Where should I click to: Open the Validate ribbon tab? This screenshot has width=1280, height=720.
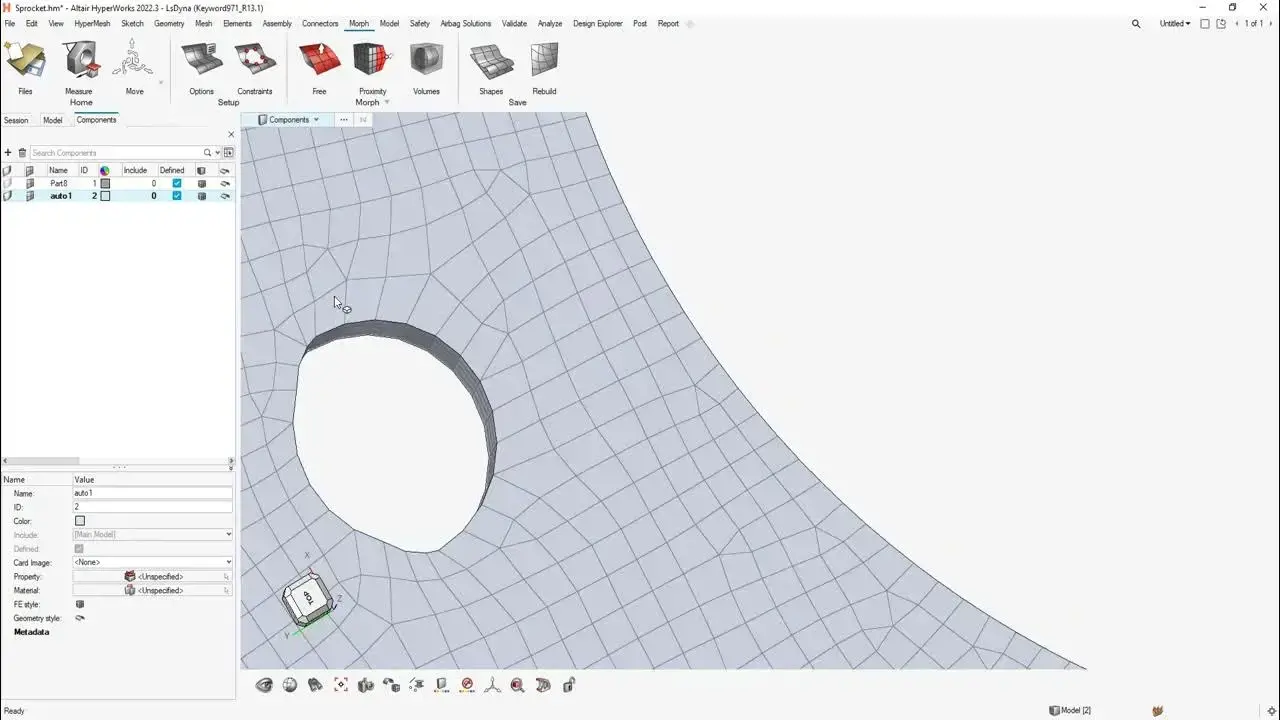pyautogui.click(x=514, y=23)
